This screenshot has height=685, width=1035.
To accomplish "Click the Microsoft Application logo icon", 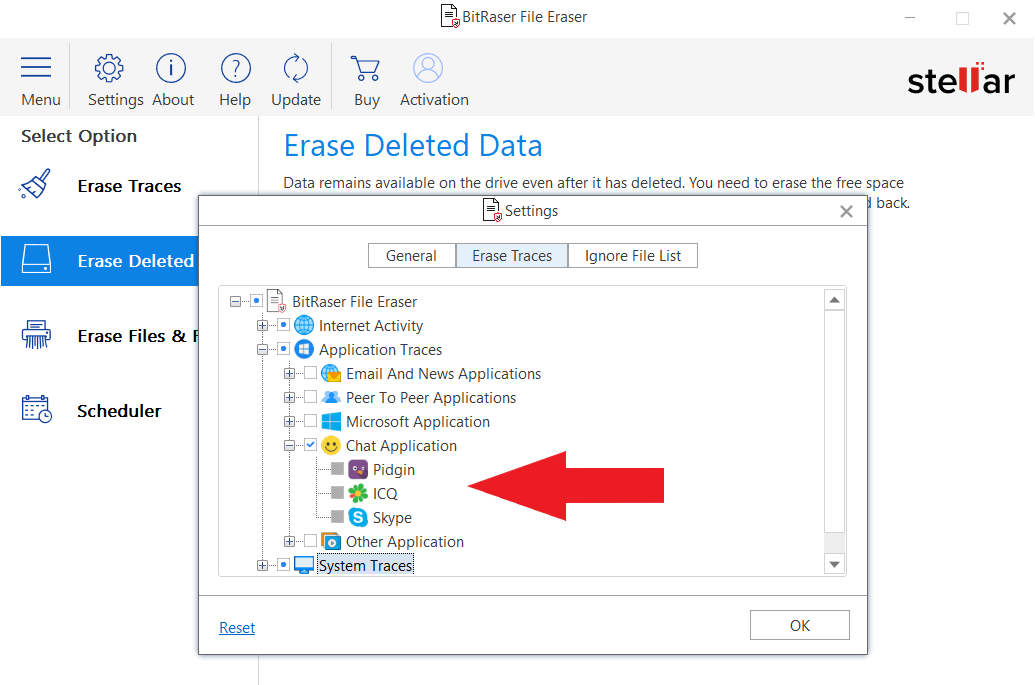I will (331, 421).
